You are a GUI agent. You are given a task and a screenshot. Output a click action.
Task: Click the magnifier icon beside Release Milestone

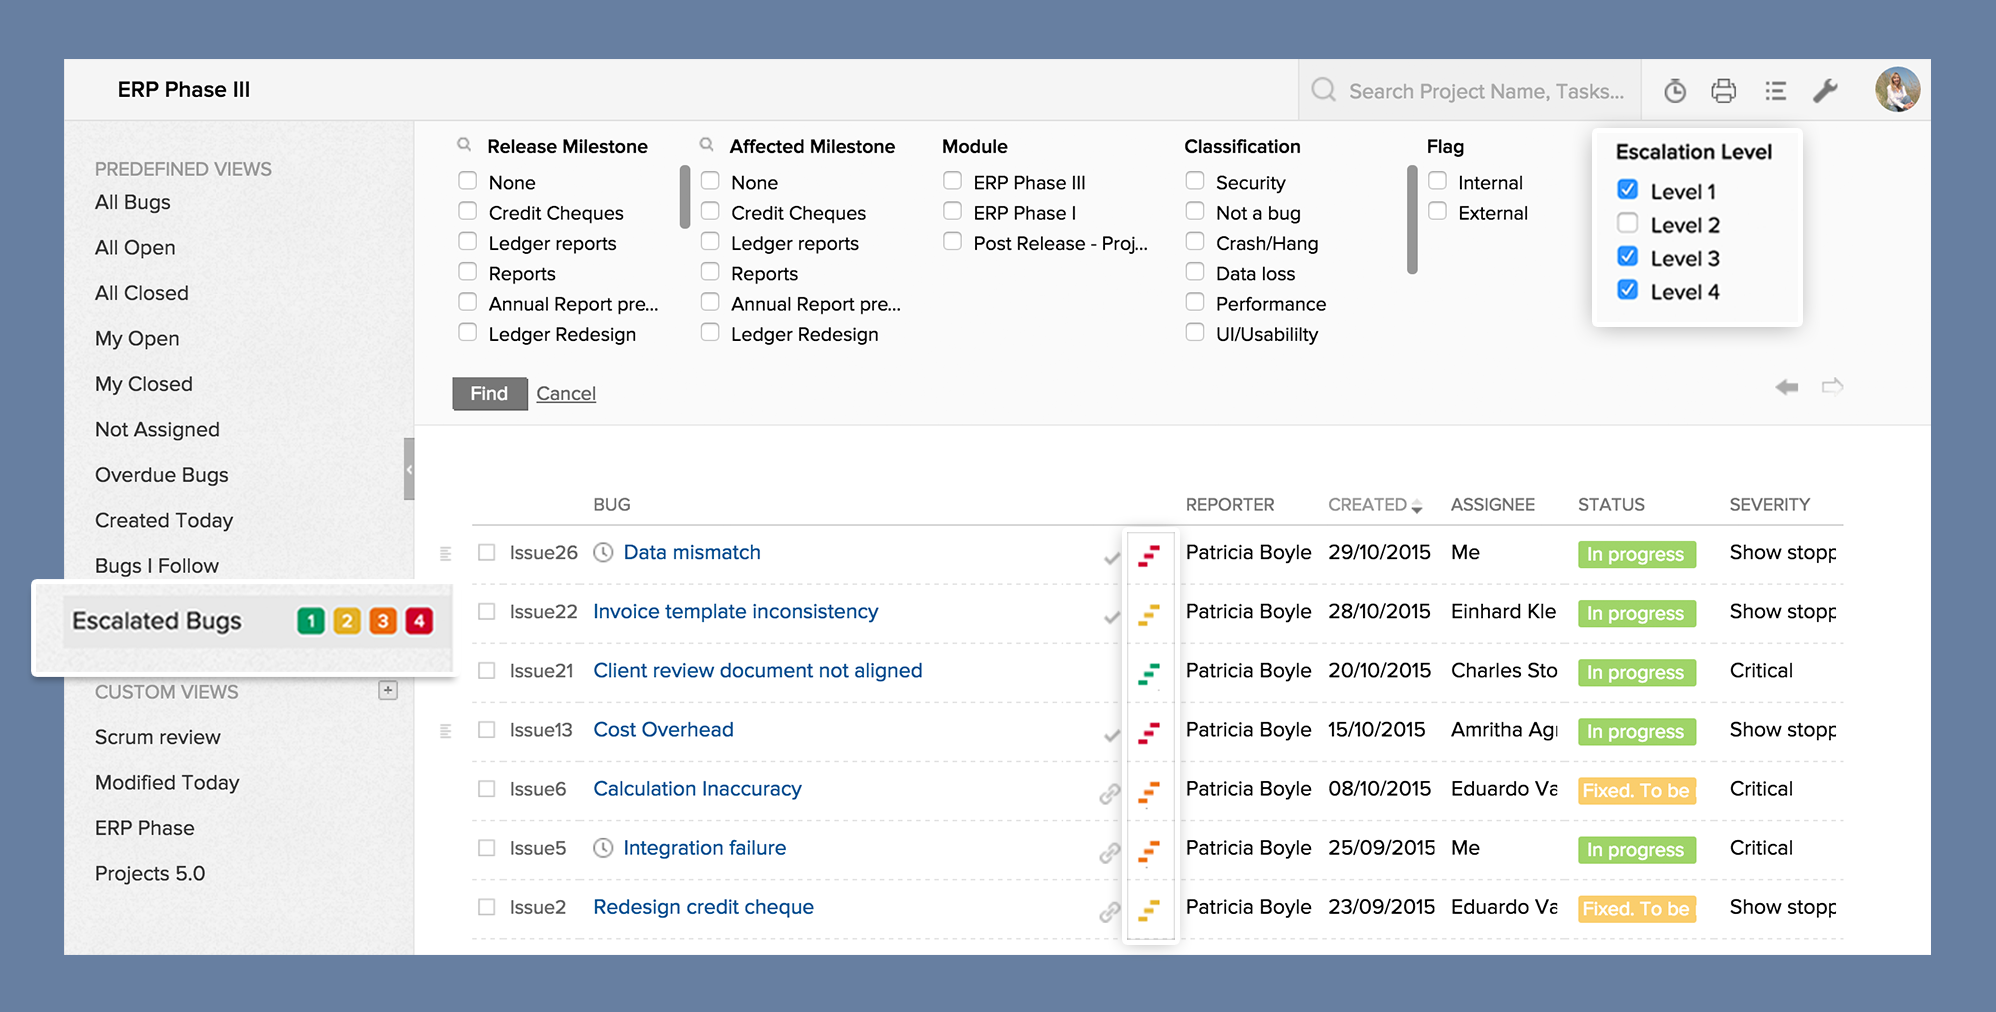(465, 145)
